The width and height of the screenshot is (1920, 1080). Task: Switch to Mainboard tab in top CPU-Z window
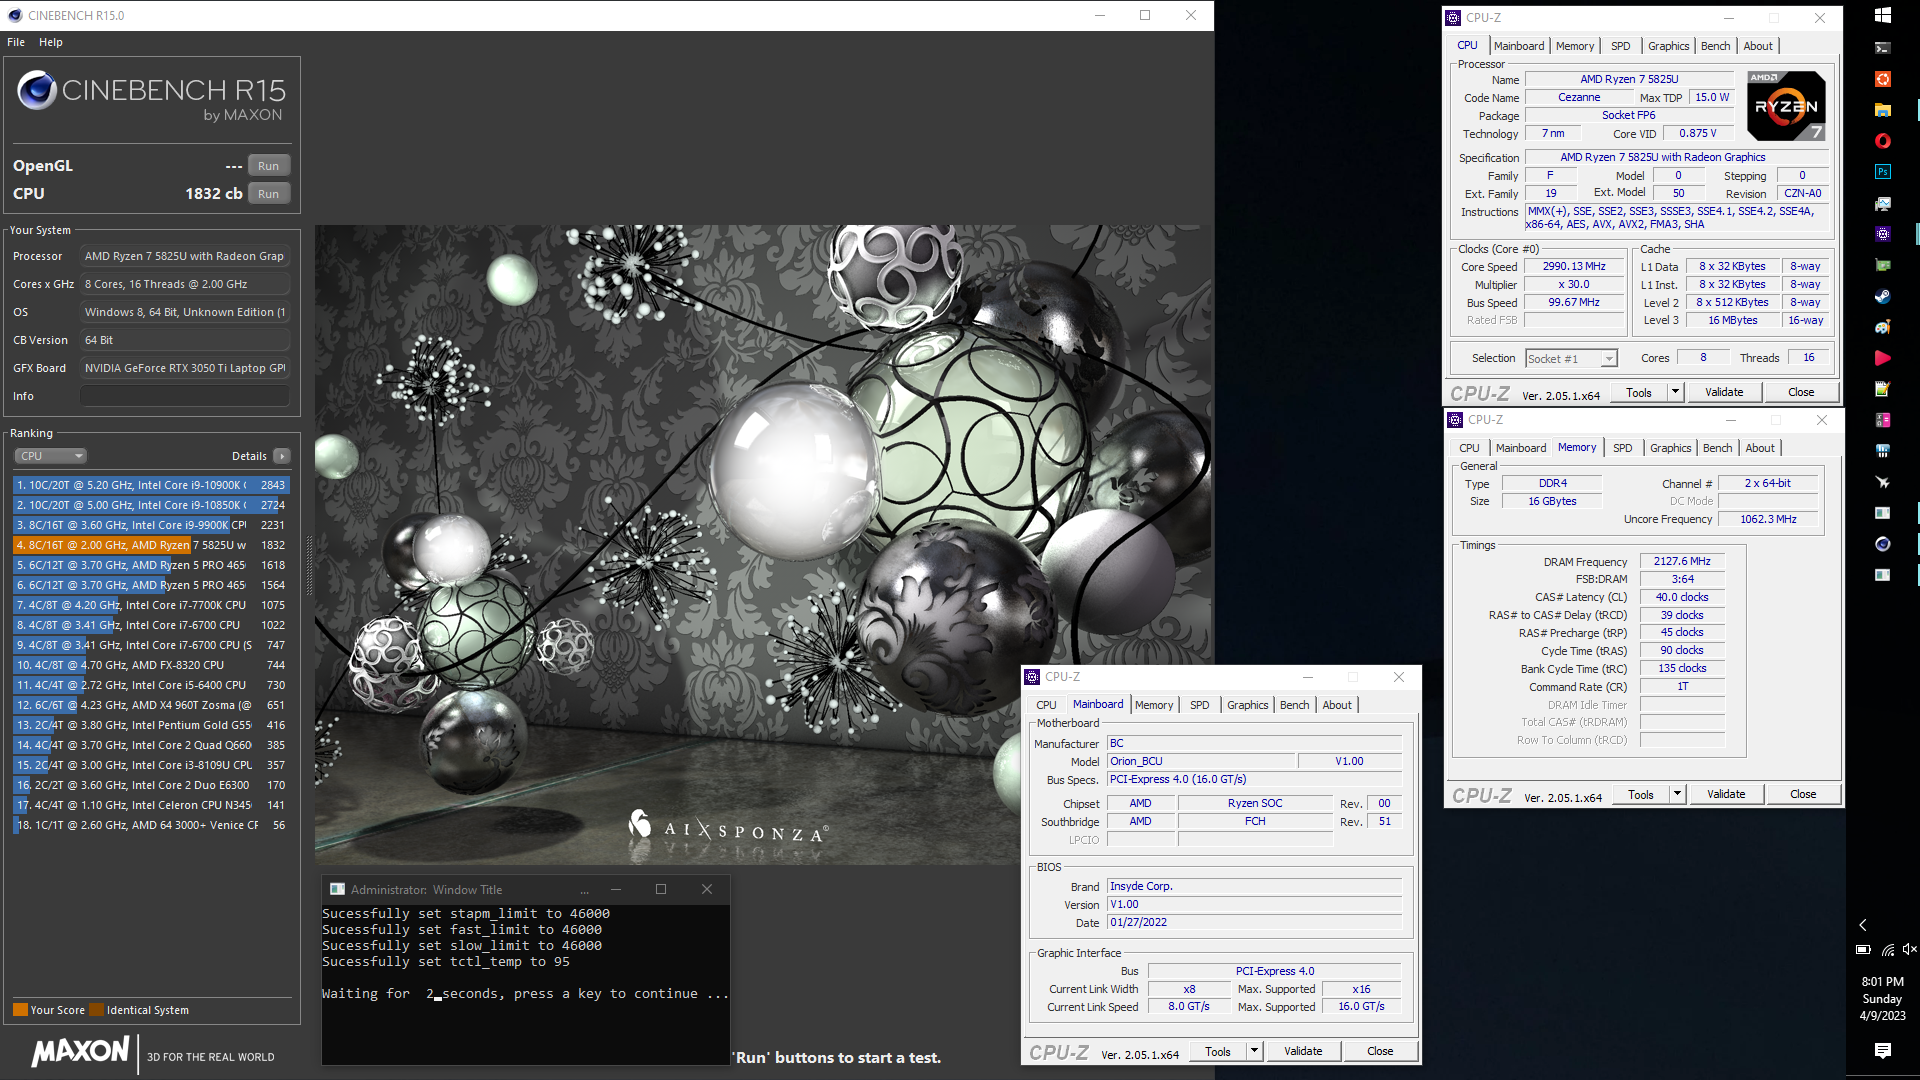1518,46
